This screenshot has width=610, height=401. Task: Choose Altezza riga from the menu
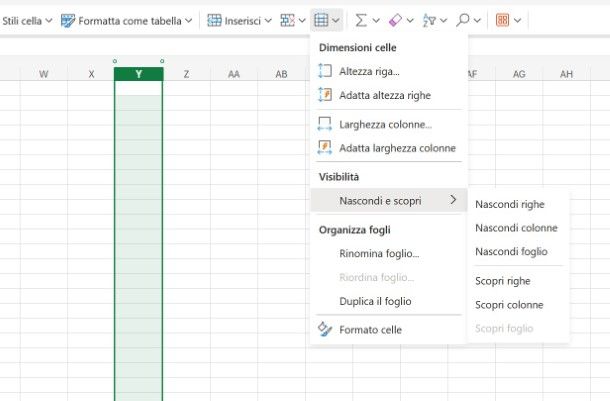(x=370, y=71)
